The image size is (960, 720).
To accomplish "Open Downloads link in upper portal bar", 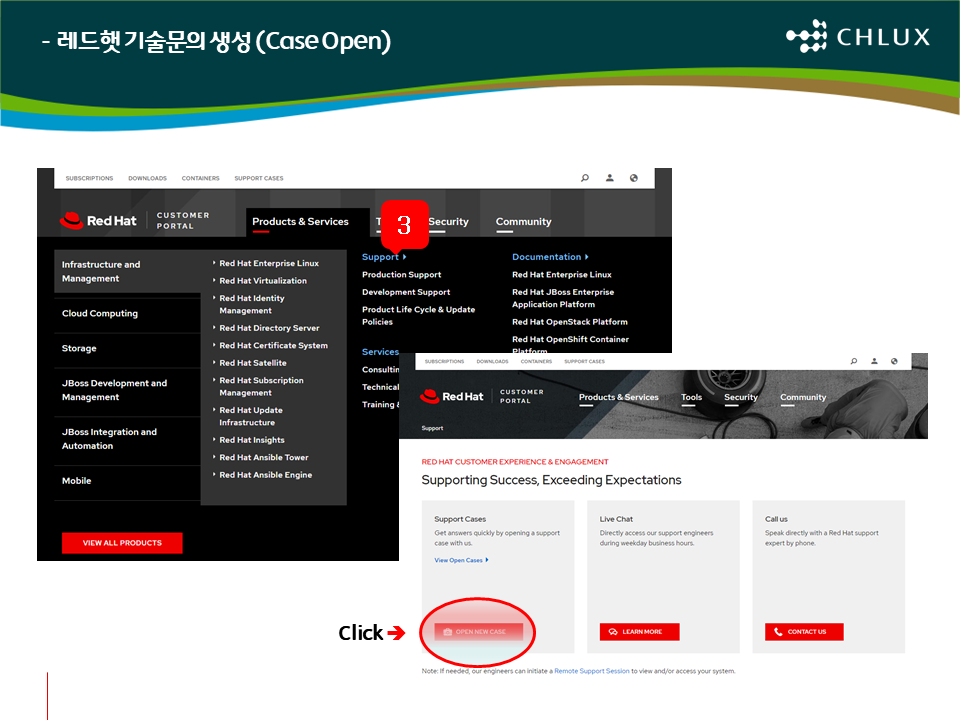I will tap(148, 178).
